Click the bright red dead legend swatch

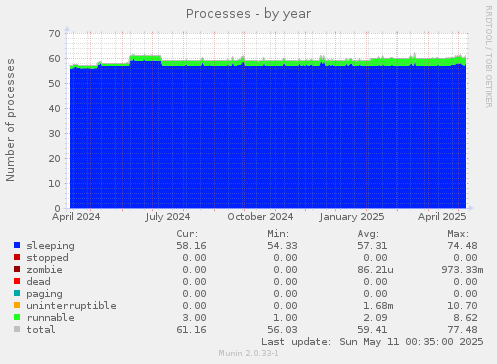pos(17,281)
